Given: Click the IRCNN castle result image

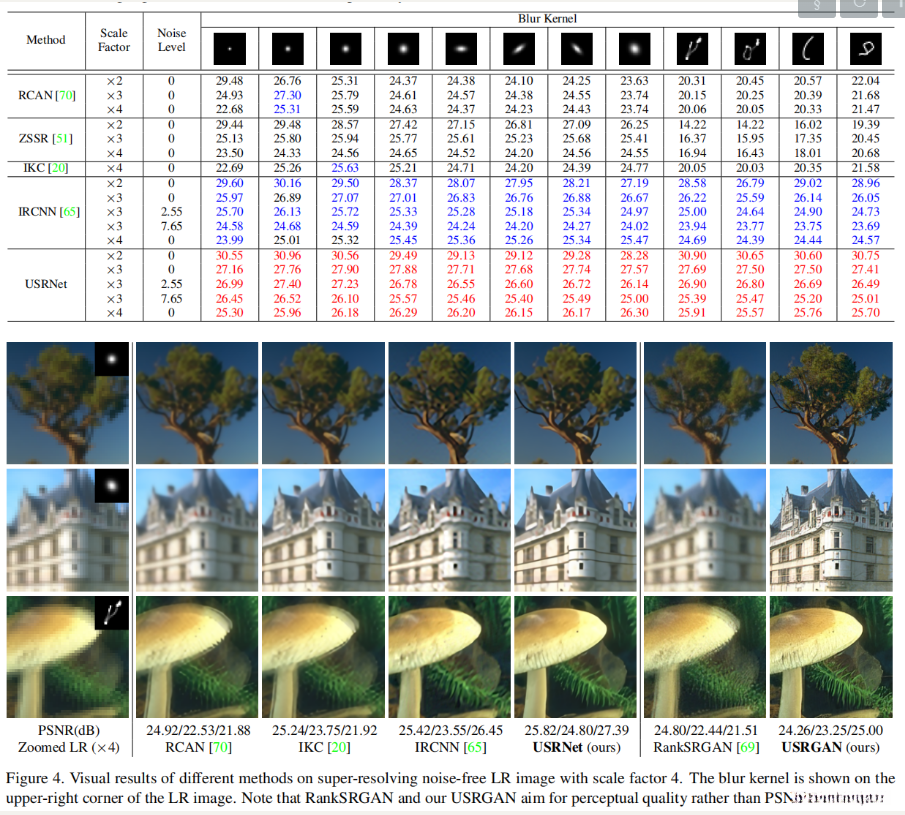Looking at the screenshot, I should click(x=450, y=530).
